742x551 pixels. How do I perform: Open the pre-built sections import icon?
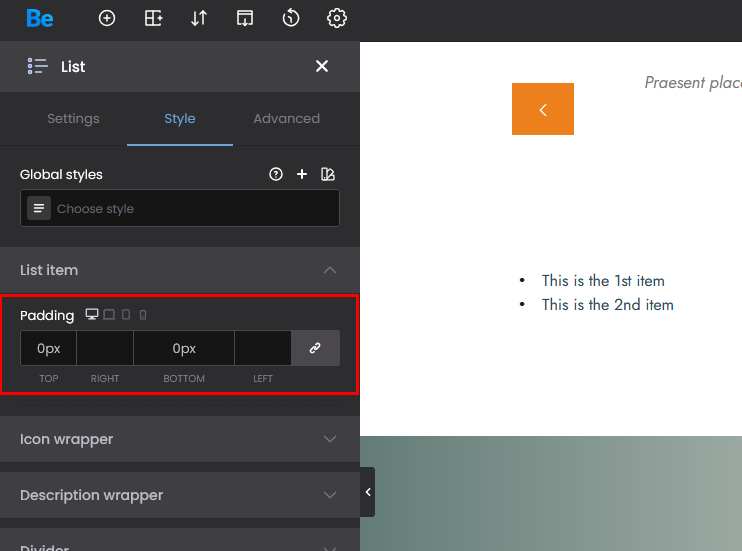(245, 18)
